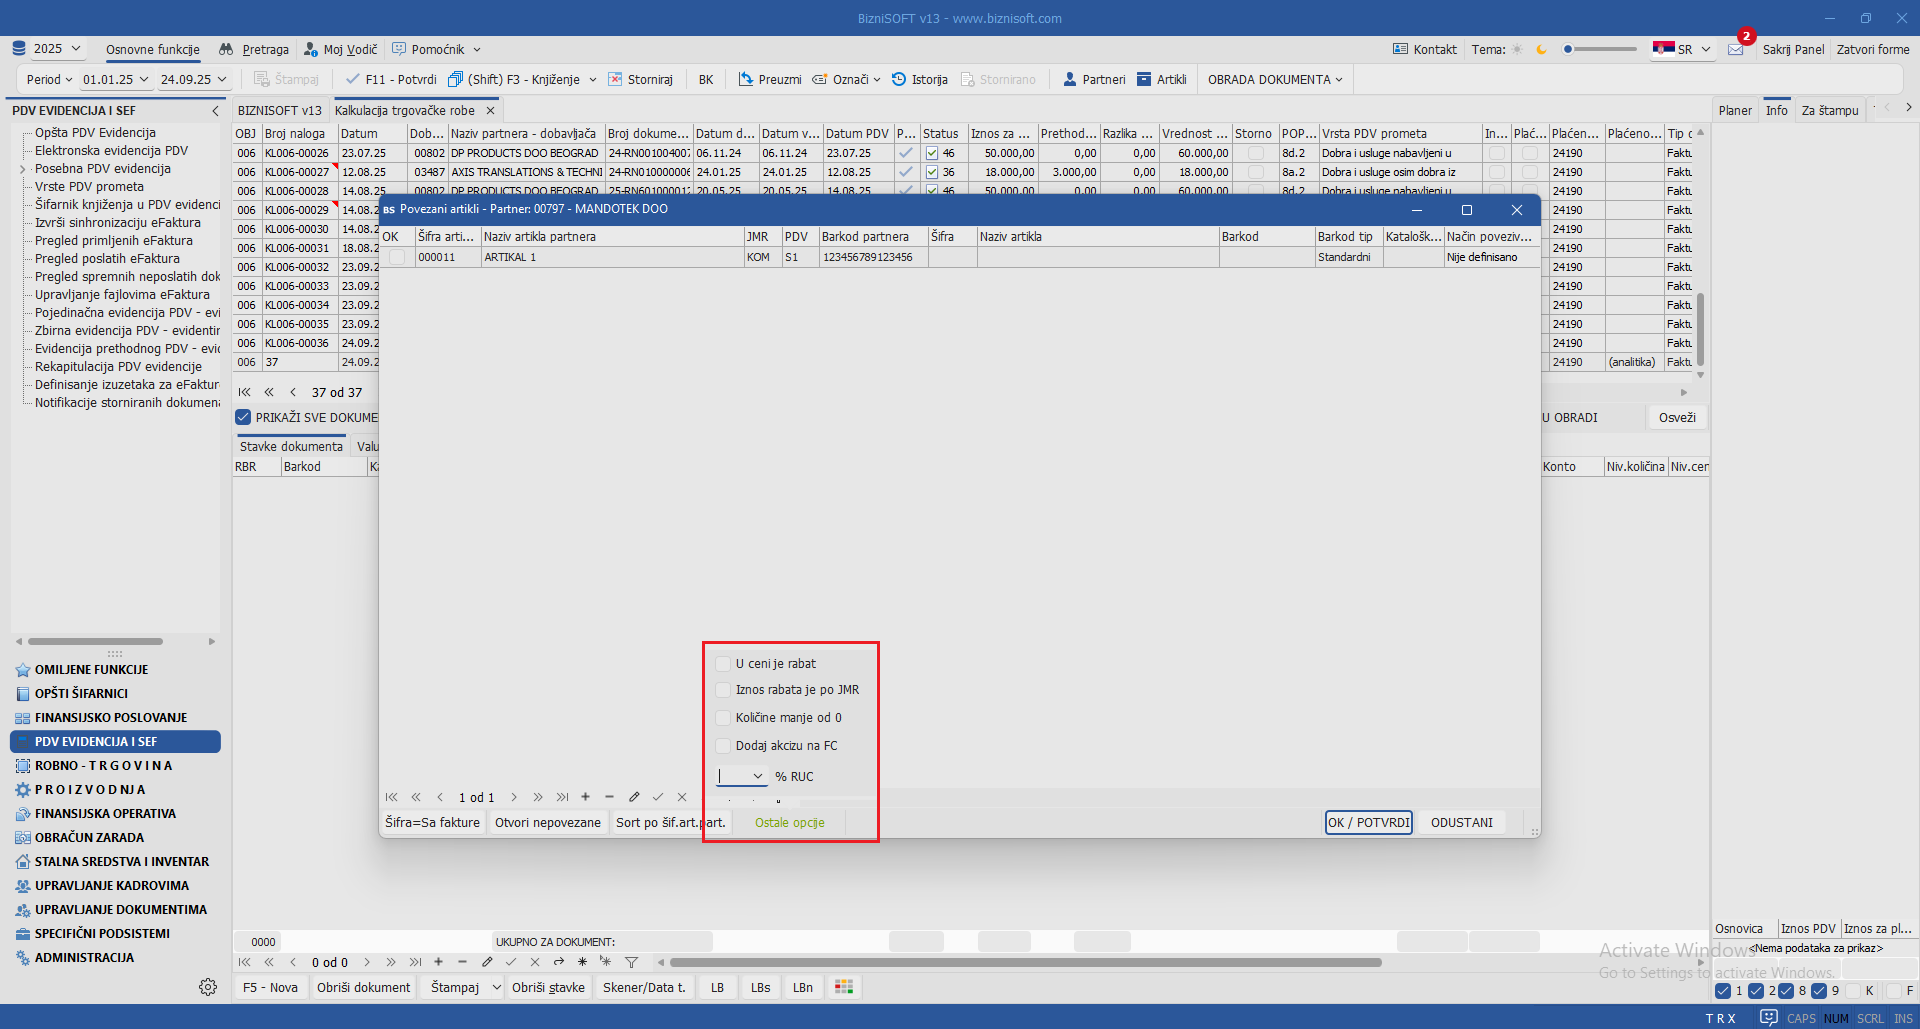The image size is (1920, 1029).
Task: Click the Preuzmi import icon
Action: pyautogui.click(x=746, y=80)
